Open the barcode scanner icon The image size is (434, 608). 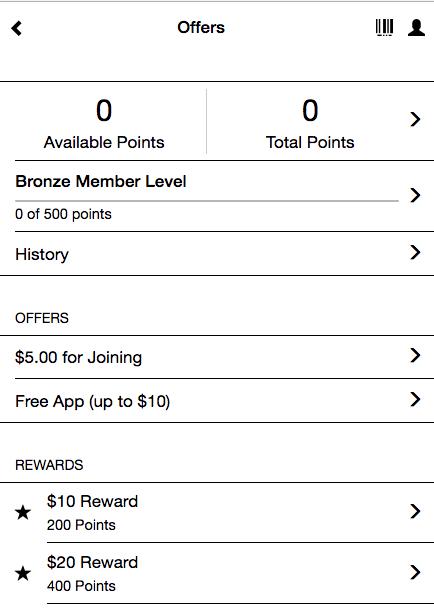pyautogui.click(x=384, y=28)
